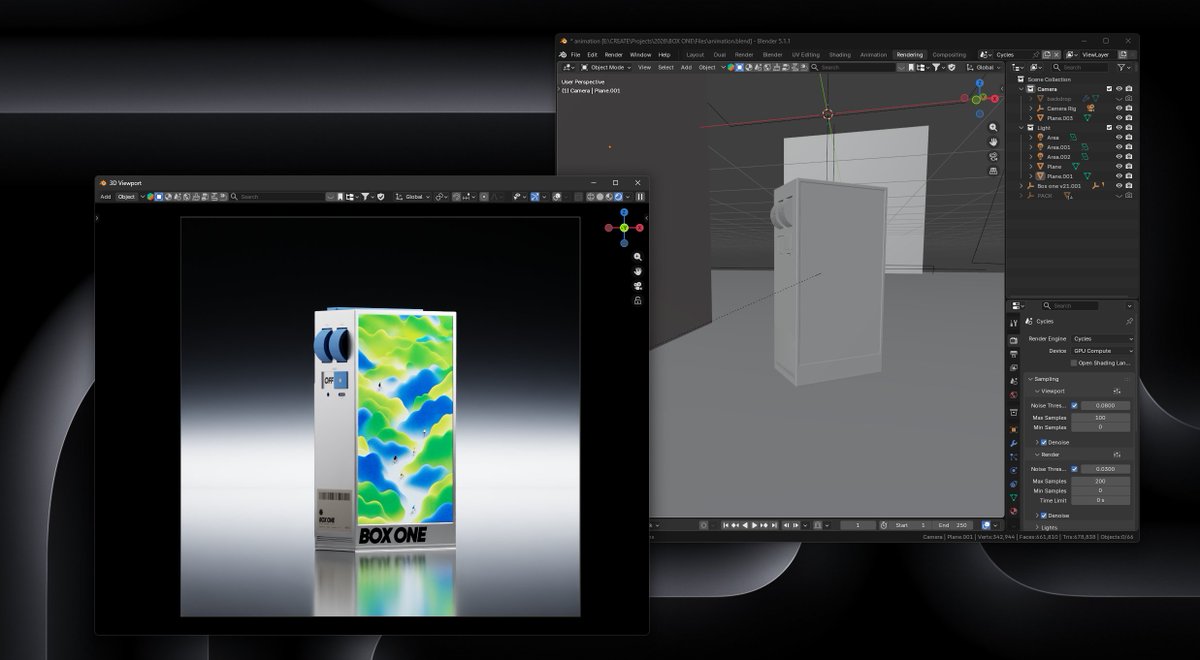Click zoom magnifier icon in the 3D Viewport window

click(638, 257)
